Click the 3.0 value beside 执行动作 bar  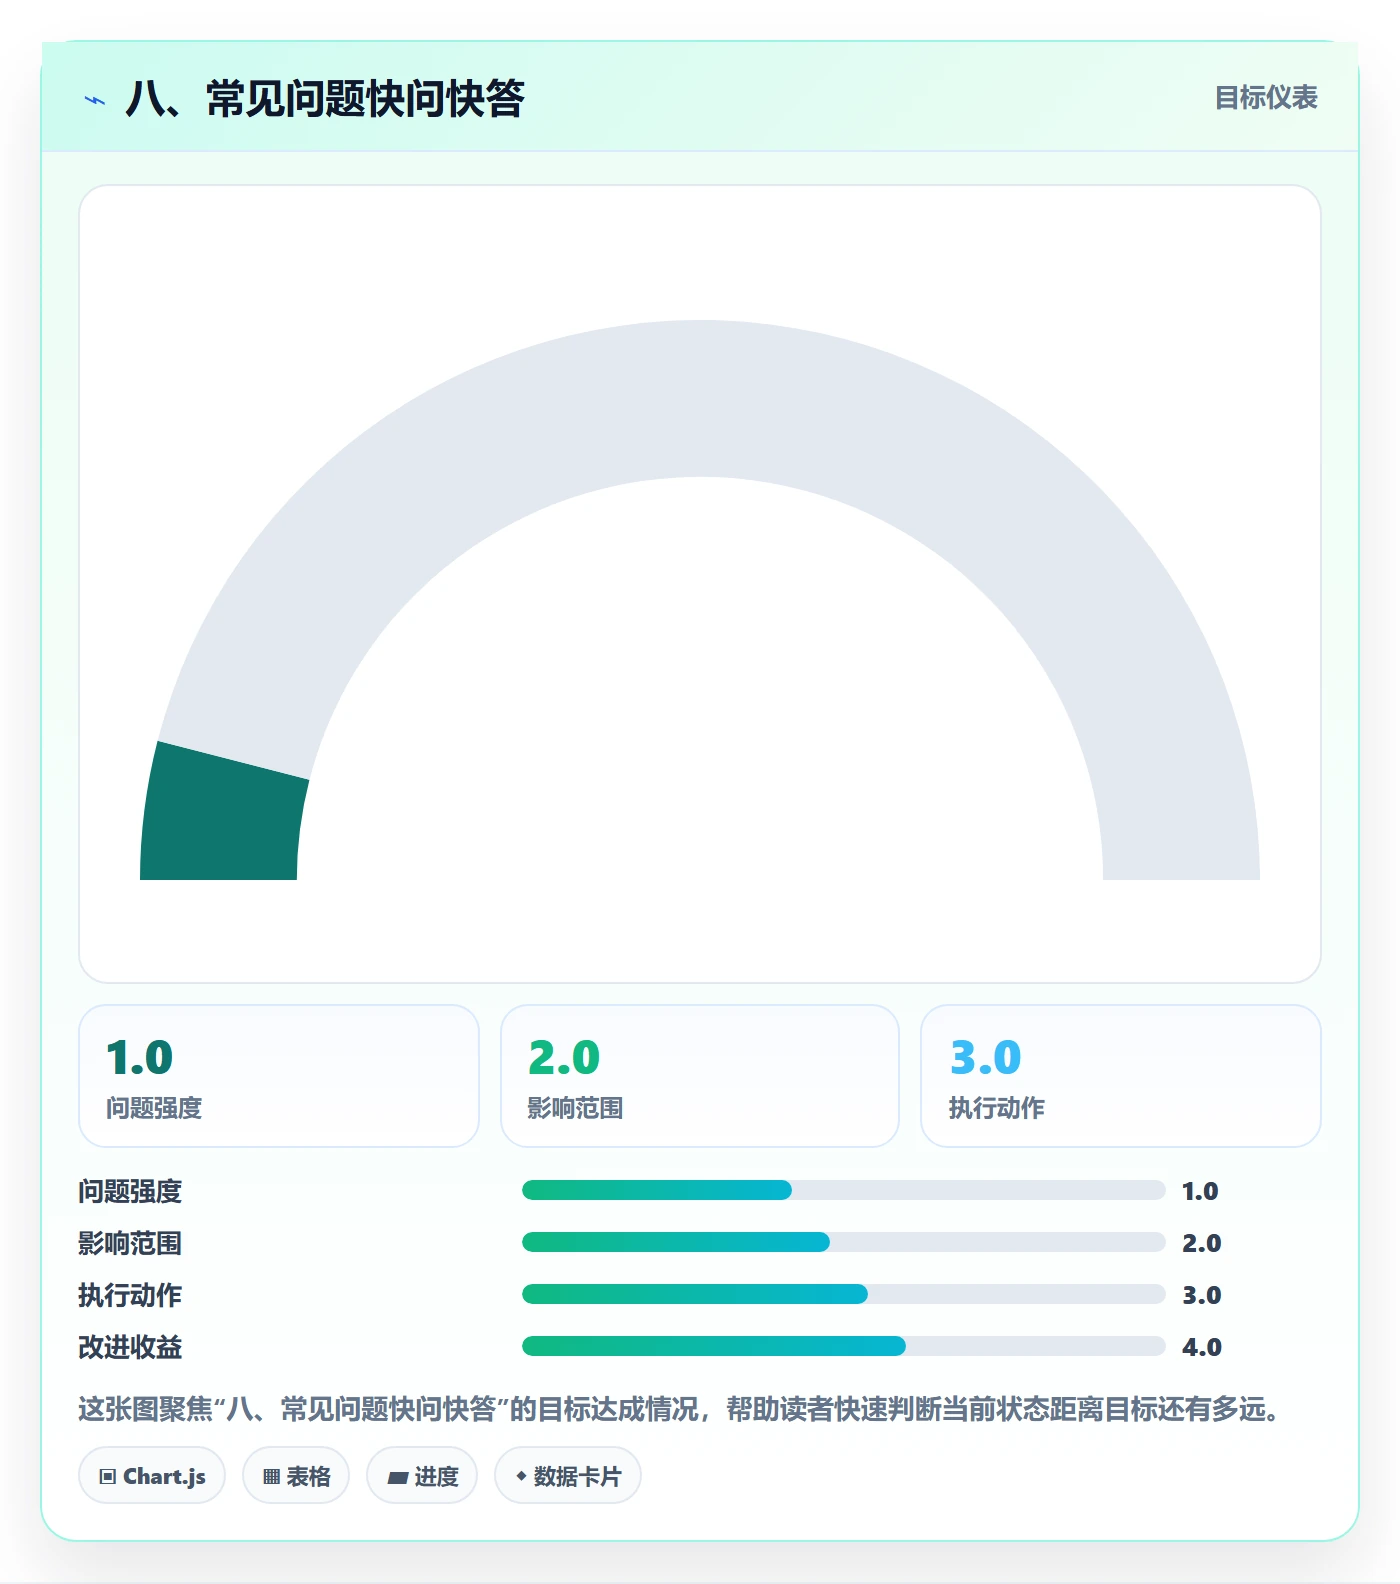(1201, 1295)
